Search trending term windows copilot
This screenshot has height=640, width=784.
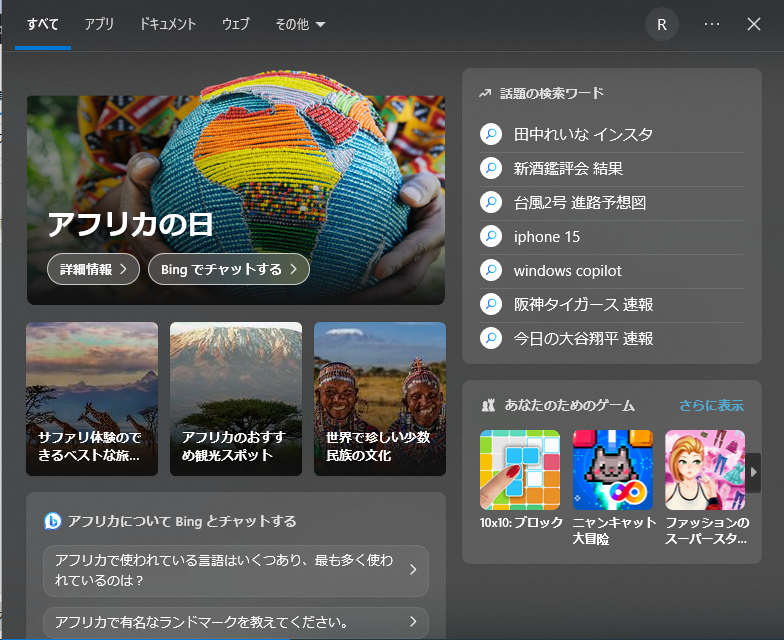568,270
